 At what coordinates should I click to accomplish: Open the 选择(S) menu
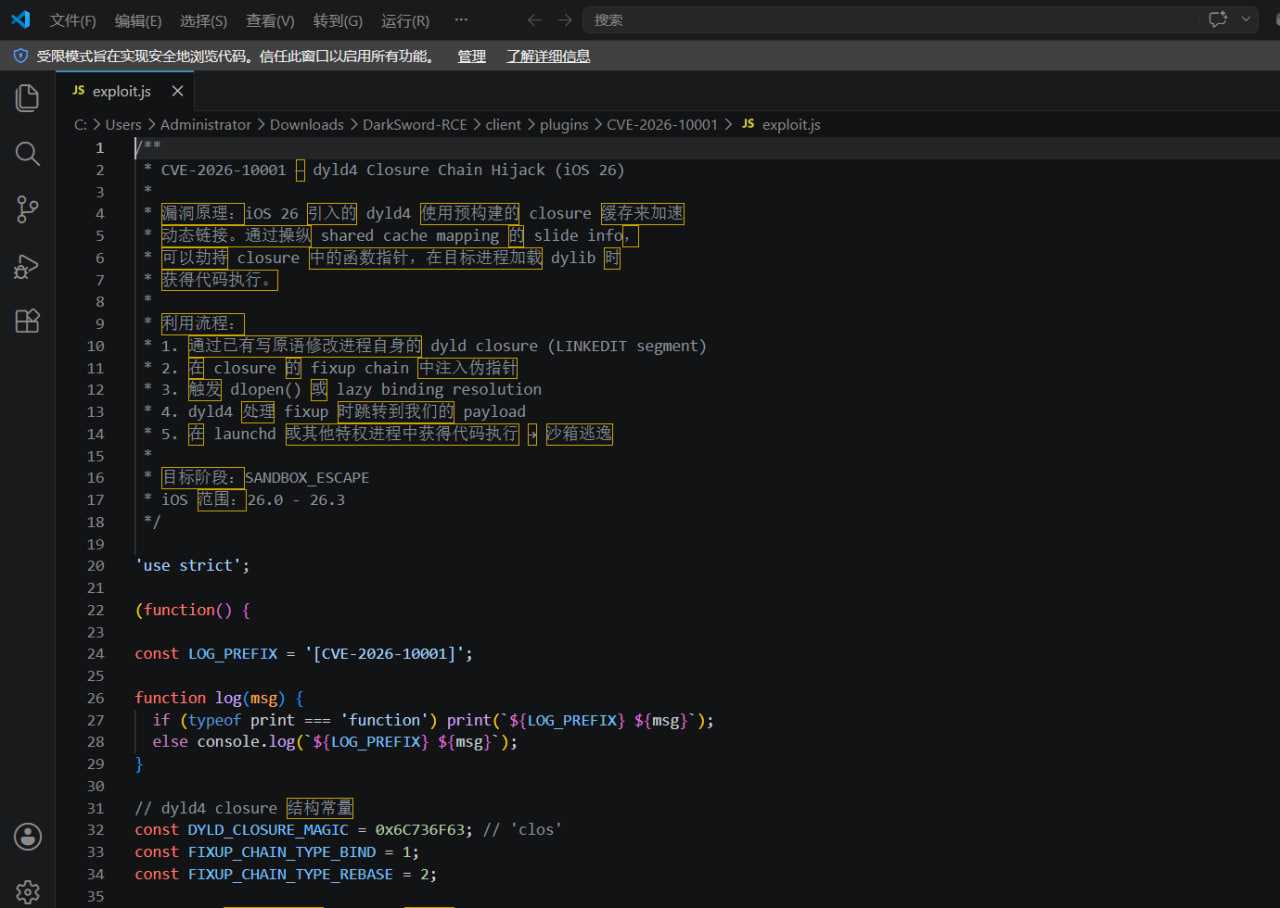[203, 20]
